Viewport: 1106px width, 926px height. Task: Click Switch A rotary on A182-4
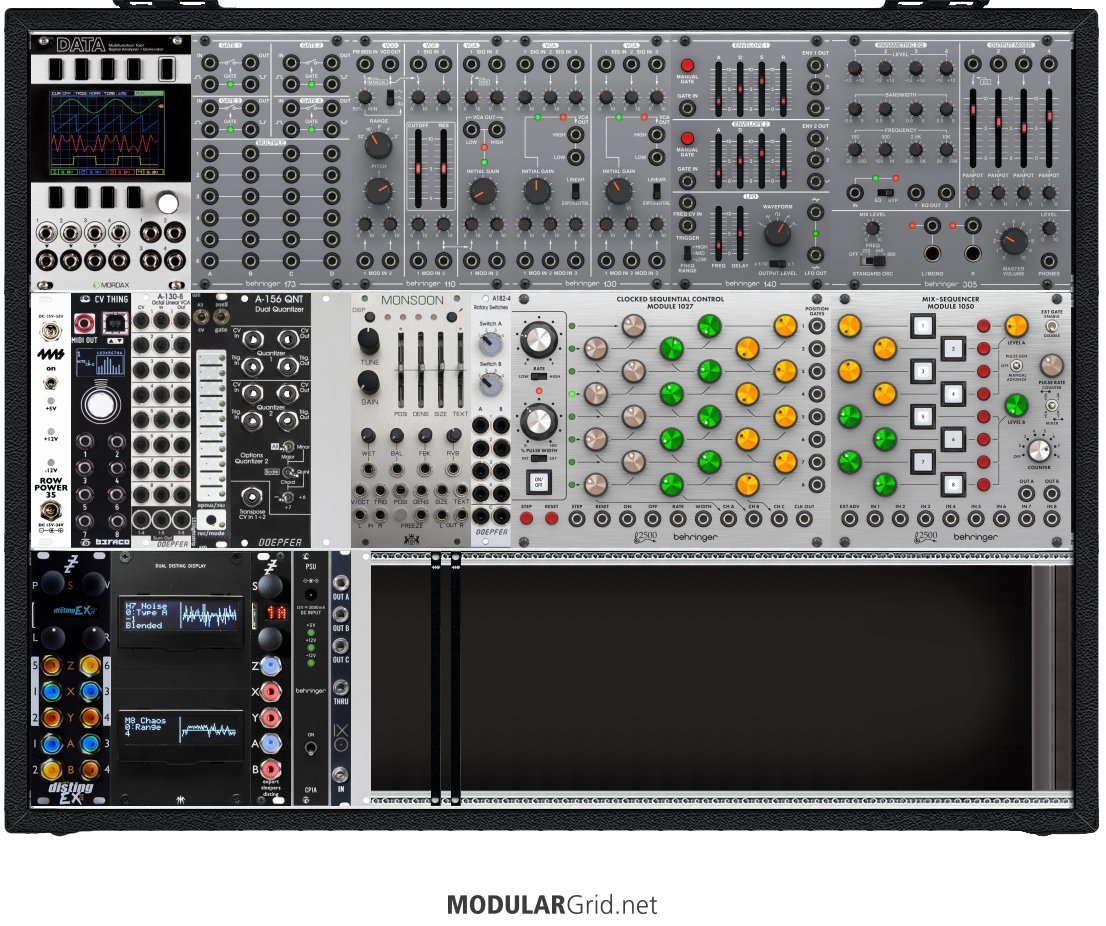click(x=490, y=344)
